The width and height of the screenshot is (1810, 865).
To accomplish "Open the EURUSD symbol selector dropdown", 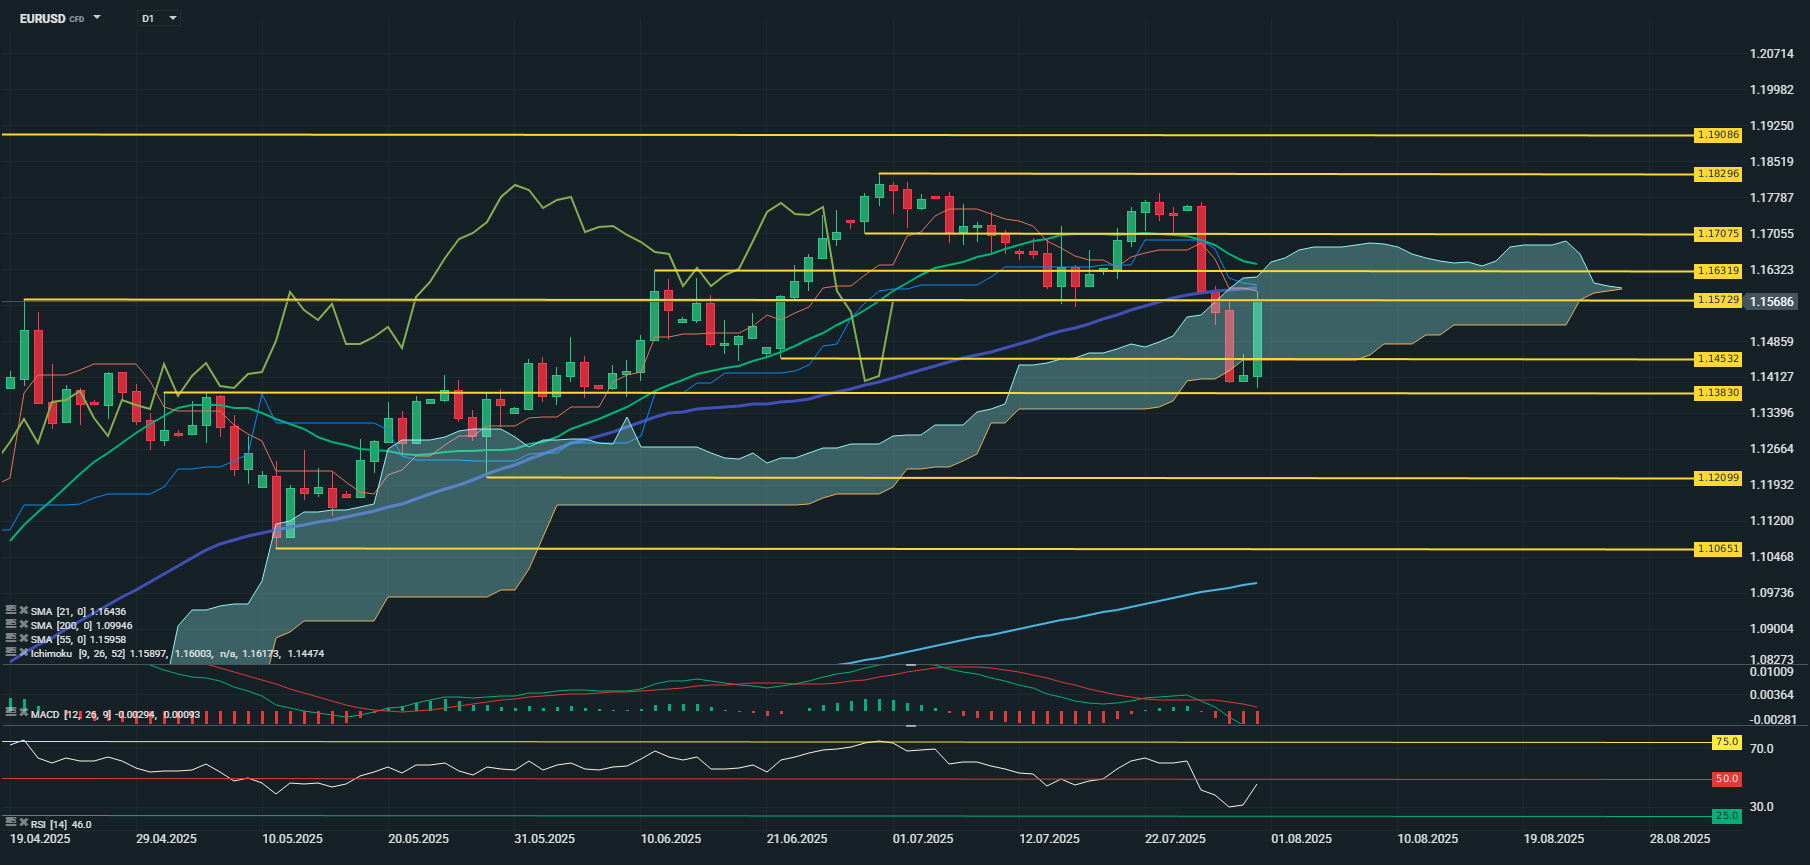I will point(97,18).
